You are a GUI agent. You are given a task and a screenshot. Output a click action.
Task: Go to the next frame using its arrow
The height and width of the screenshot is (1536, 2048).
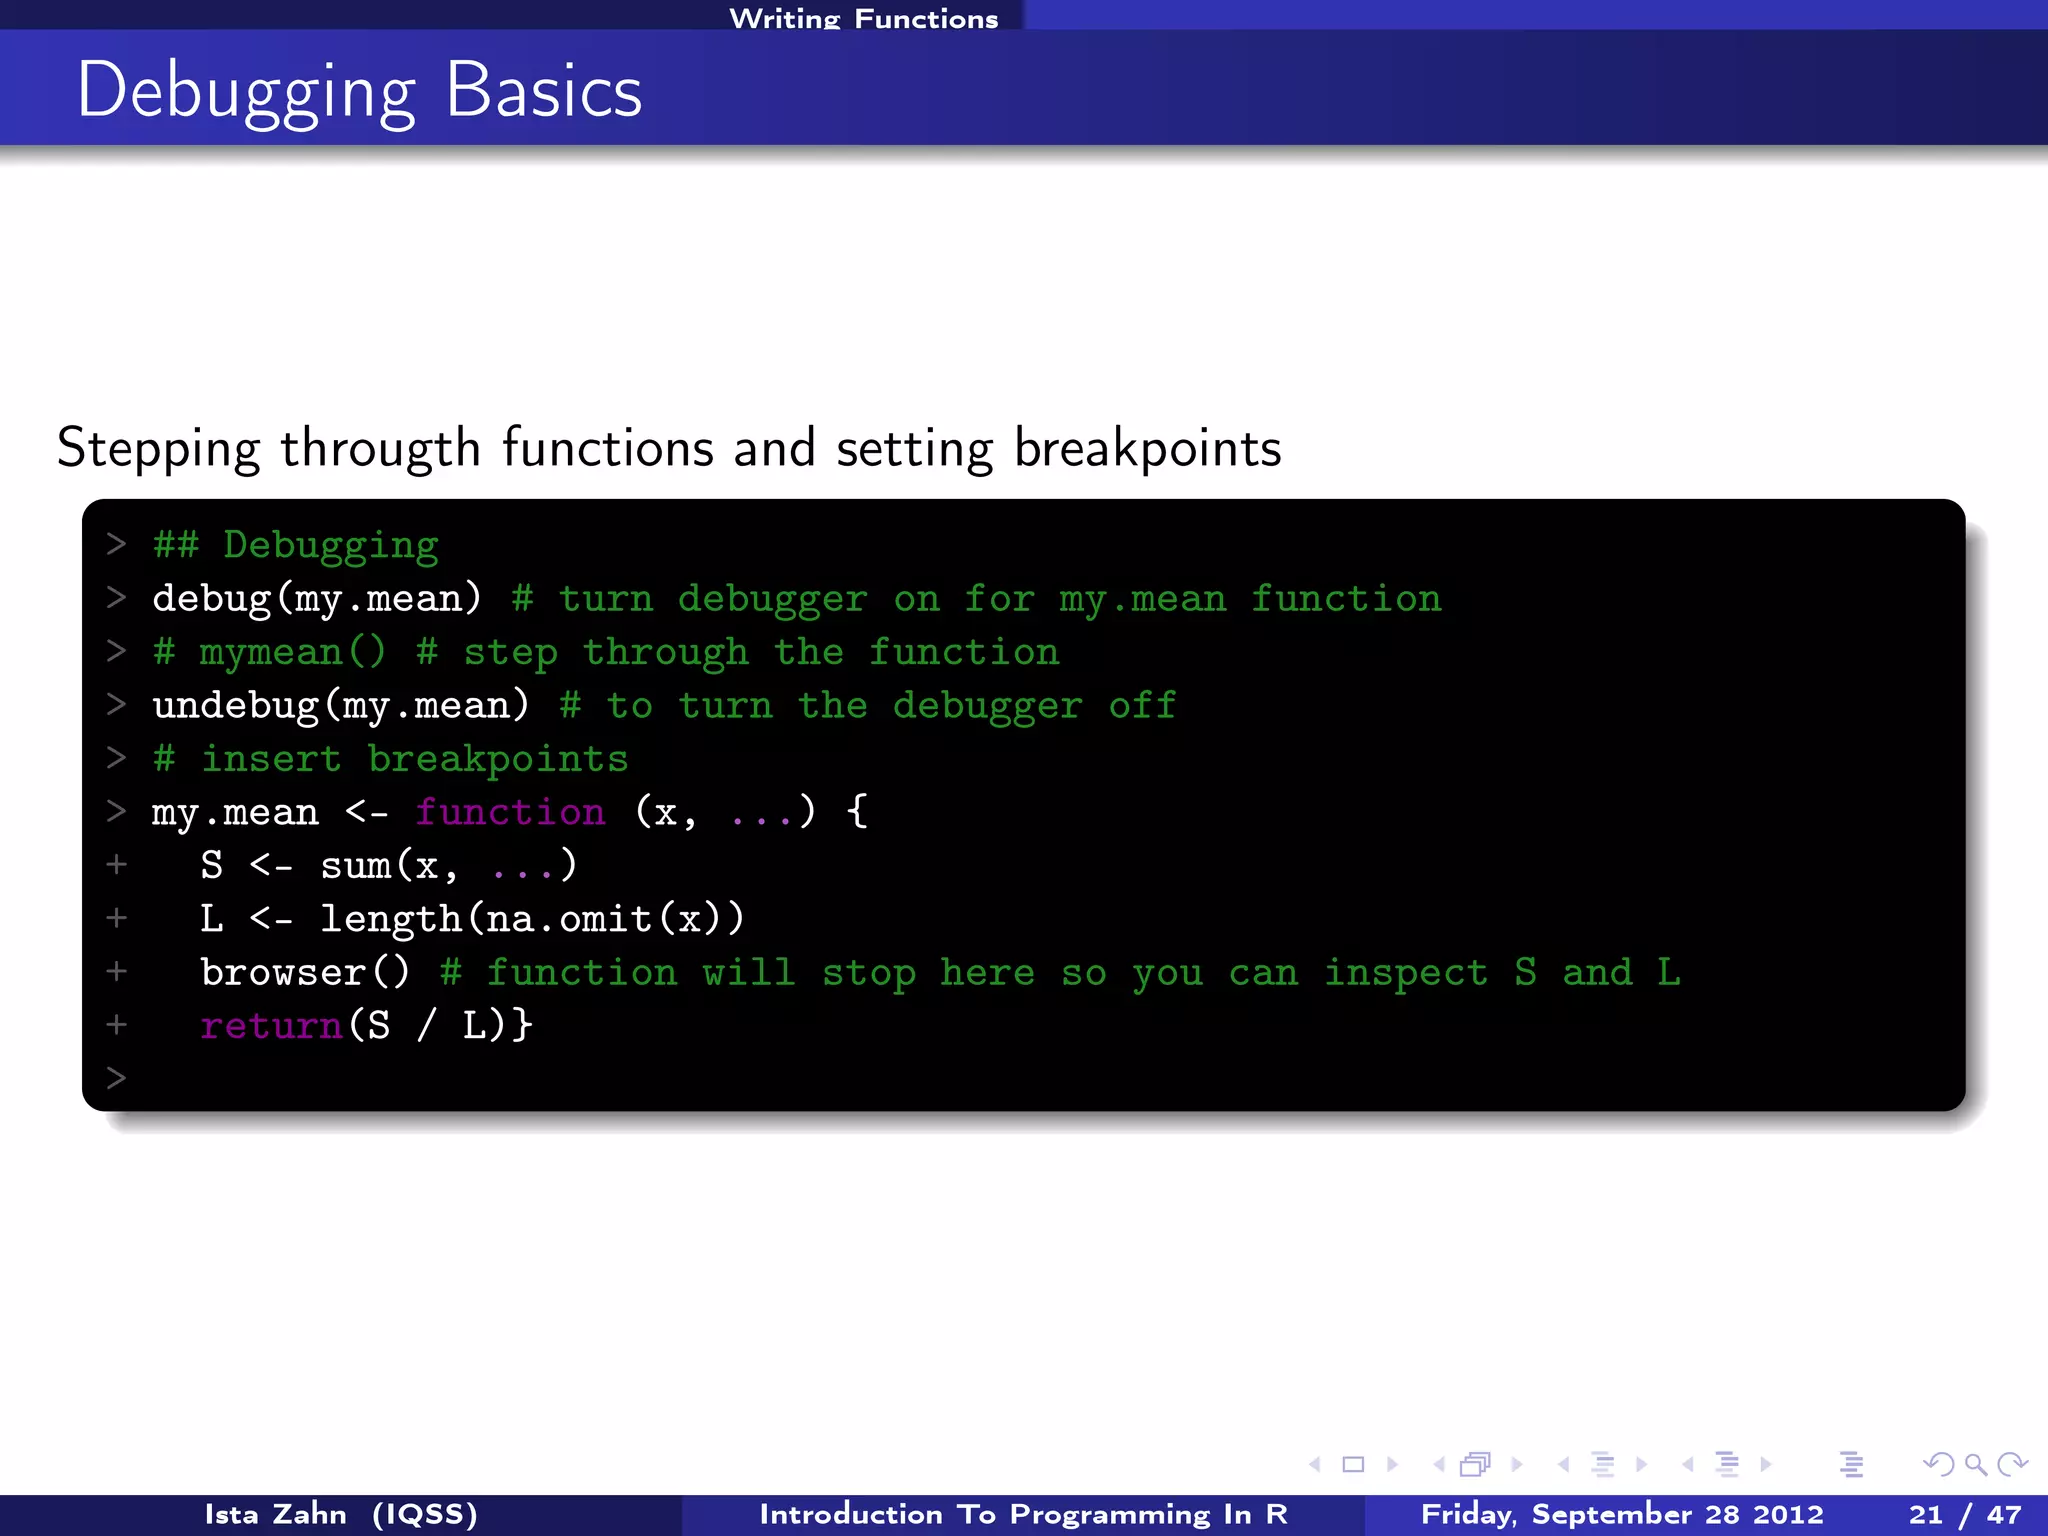[x=1517, y=1465]
